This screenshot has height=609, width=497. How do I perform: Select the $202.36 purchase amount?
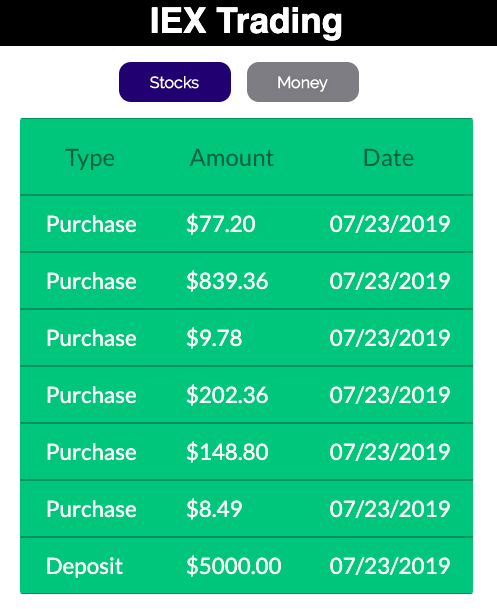click(227, 395)
